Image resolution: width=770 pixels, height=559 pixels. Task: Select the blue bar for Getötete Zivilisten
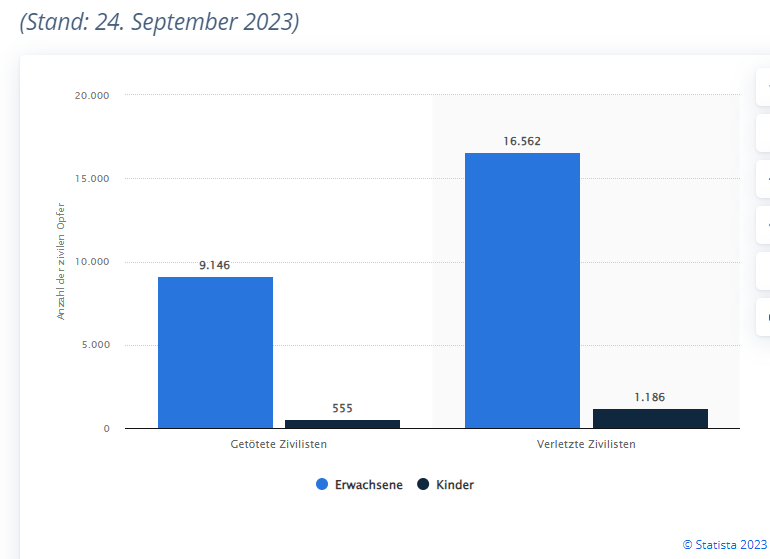[x=215, y=352]
